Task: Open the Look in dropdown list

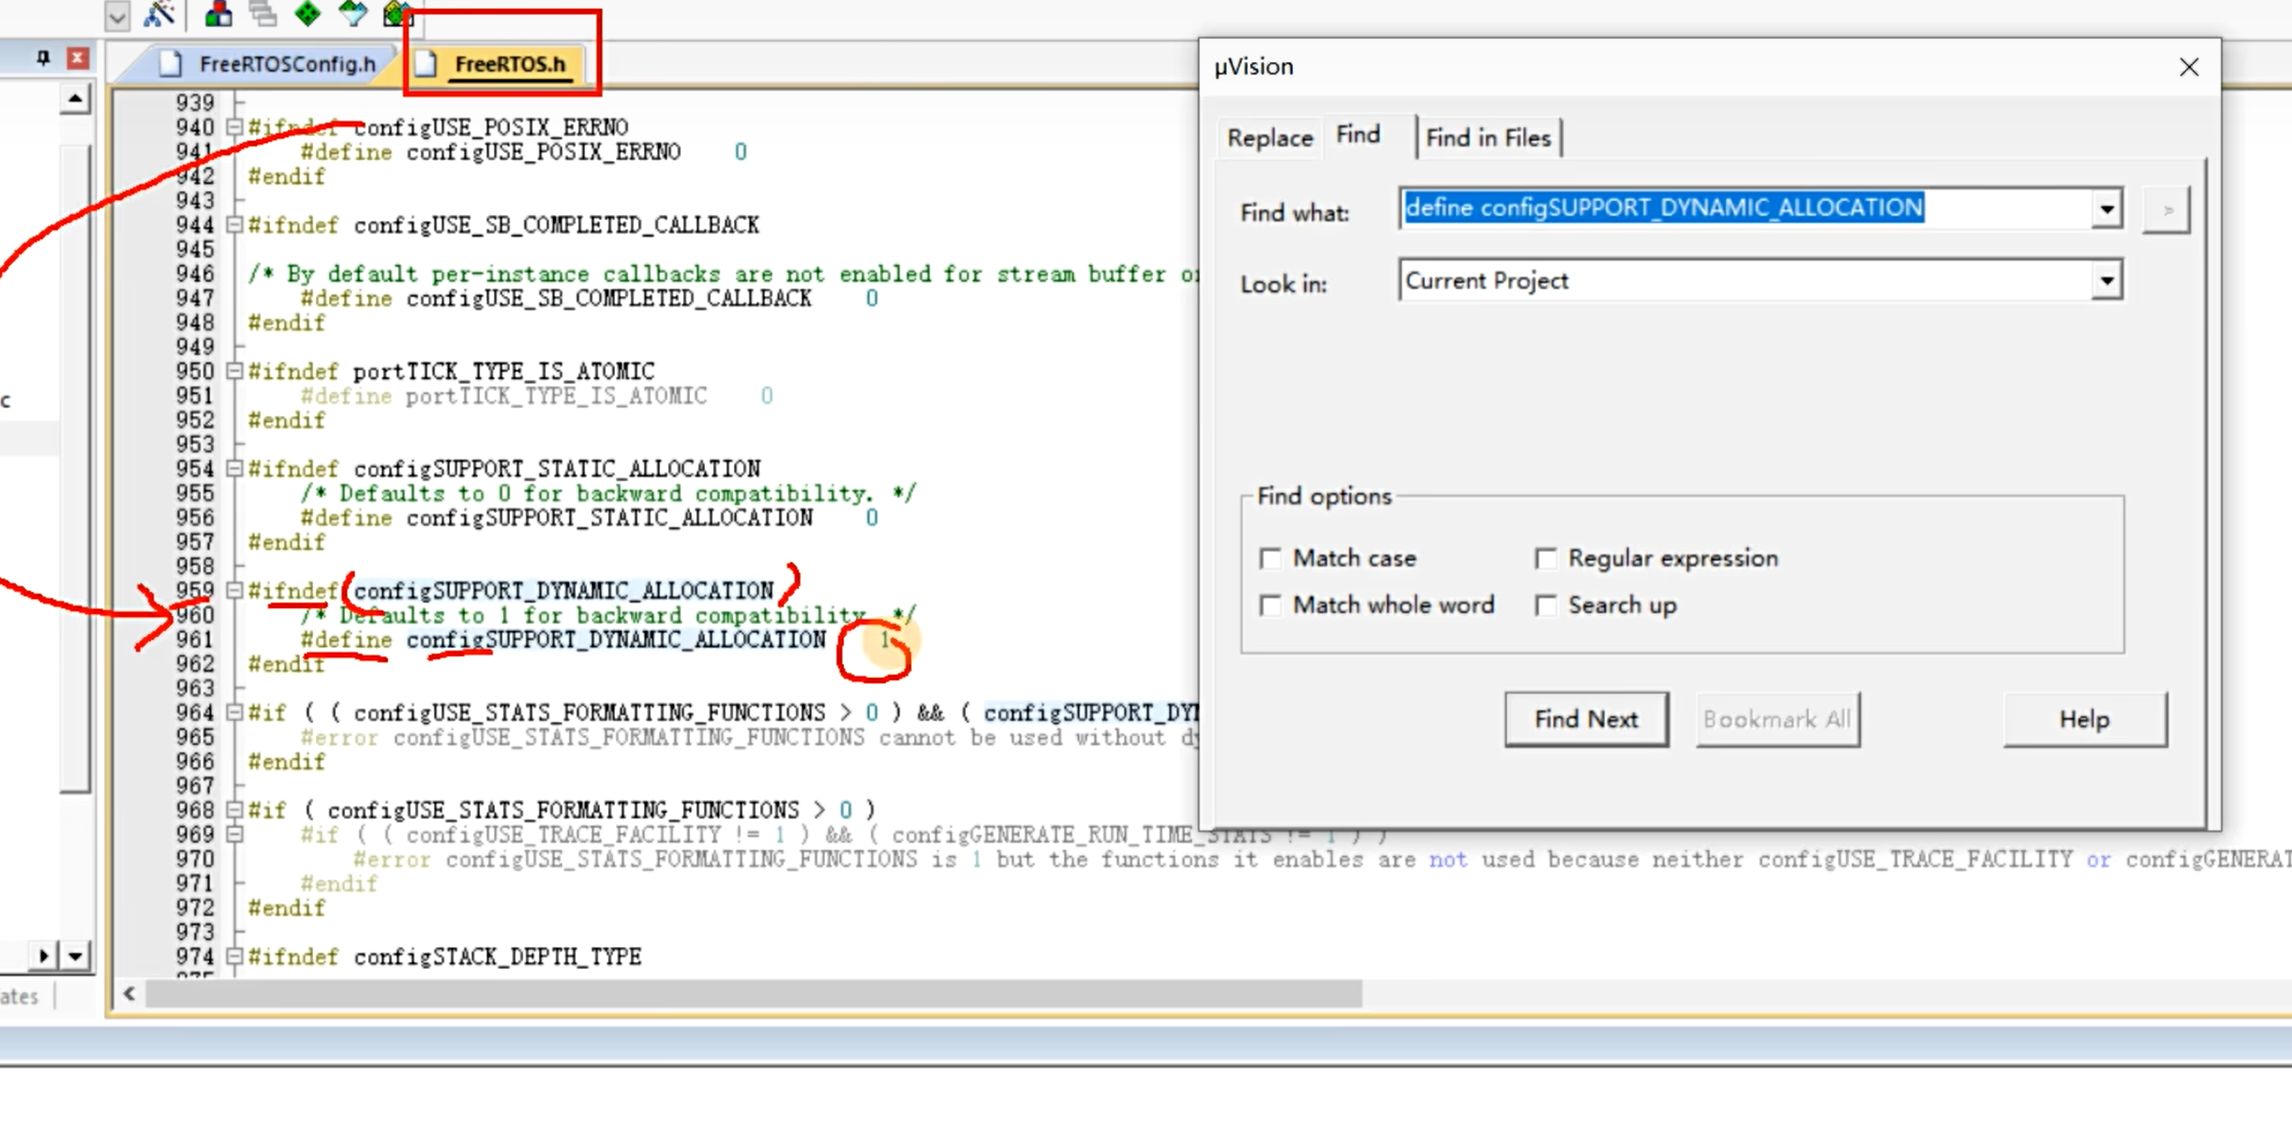Action: coord(2106,281)
